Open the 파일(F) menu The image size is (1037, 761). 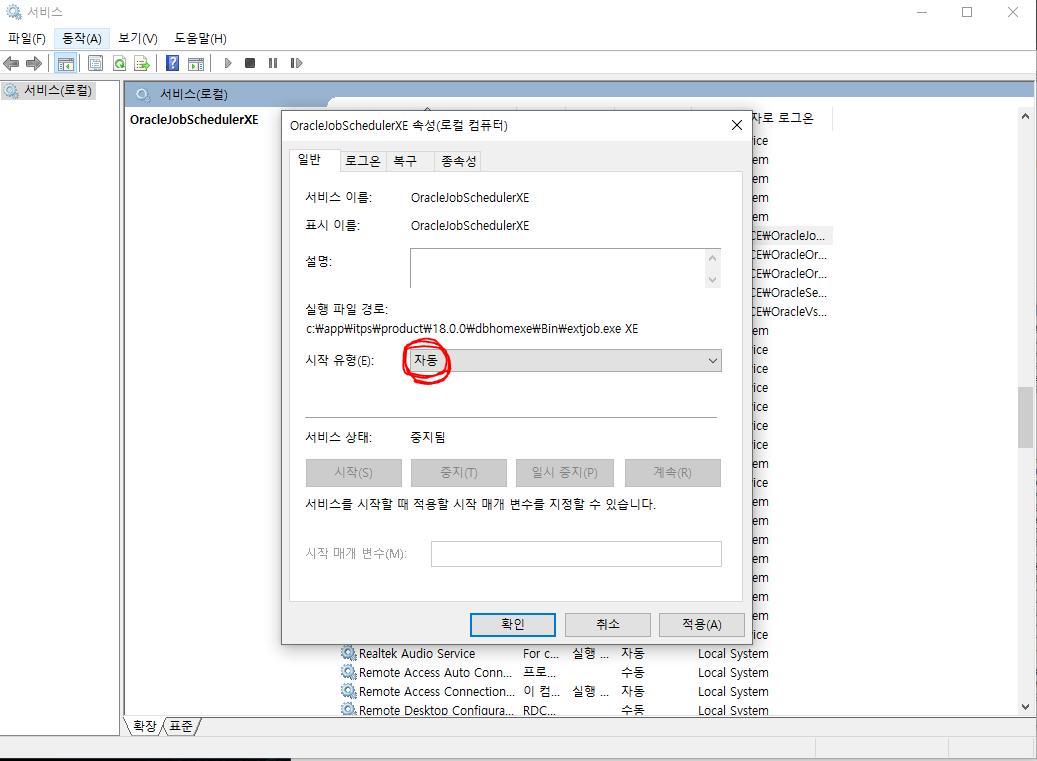coord(26,38)
